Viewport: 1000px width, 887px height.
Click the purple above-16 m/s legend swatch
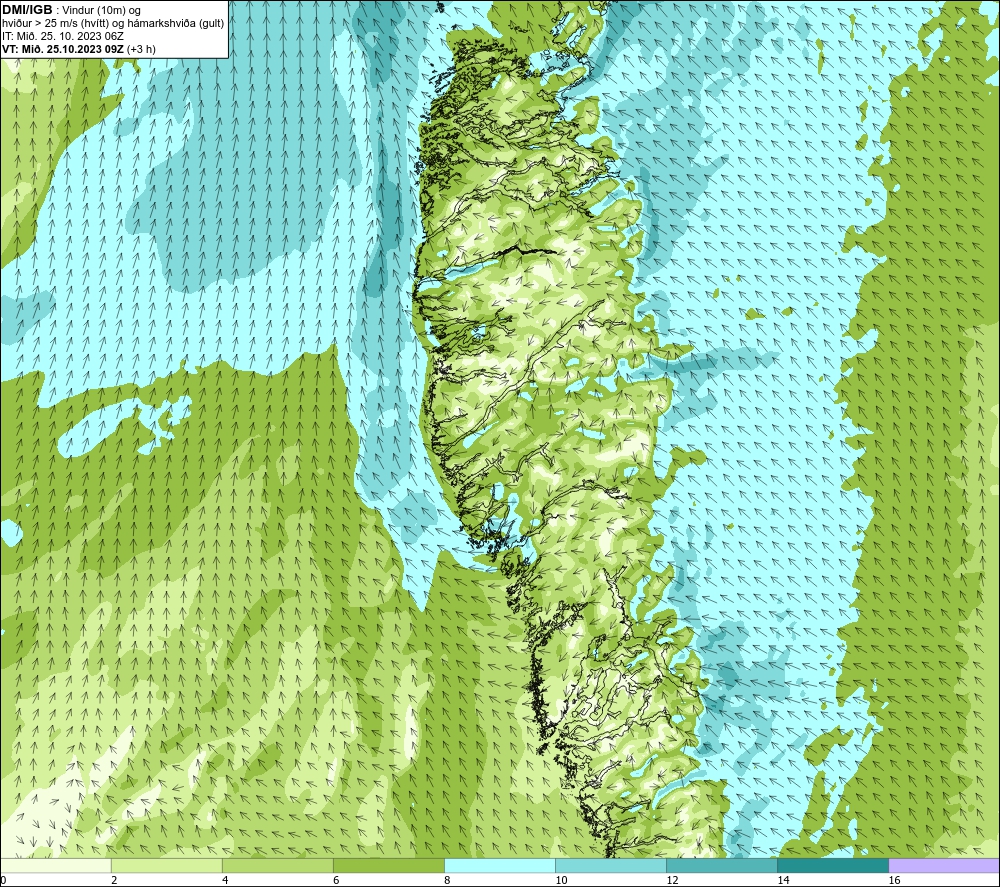tap(944, 866)
